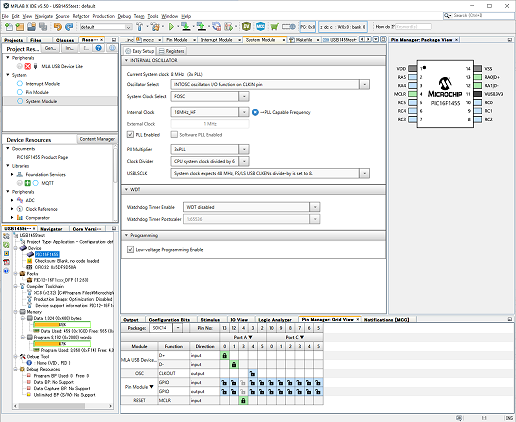Click the blue help icon in Project Resources

[x=98, y=48]
